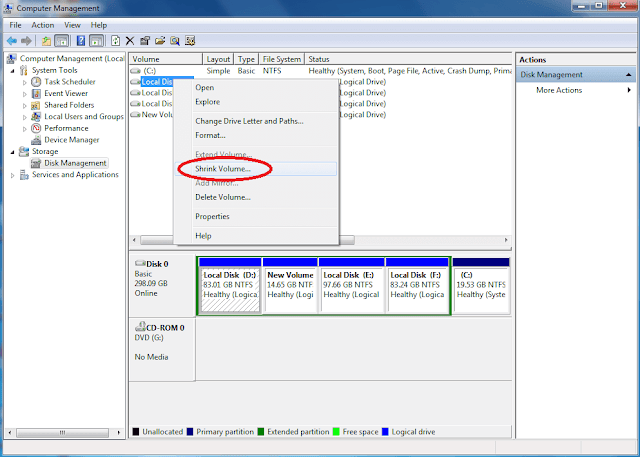Open the File menu
This screenshot has width=640, height=457.
point(16,25)
